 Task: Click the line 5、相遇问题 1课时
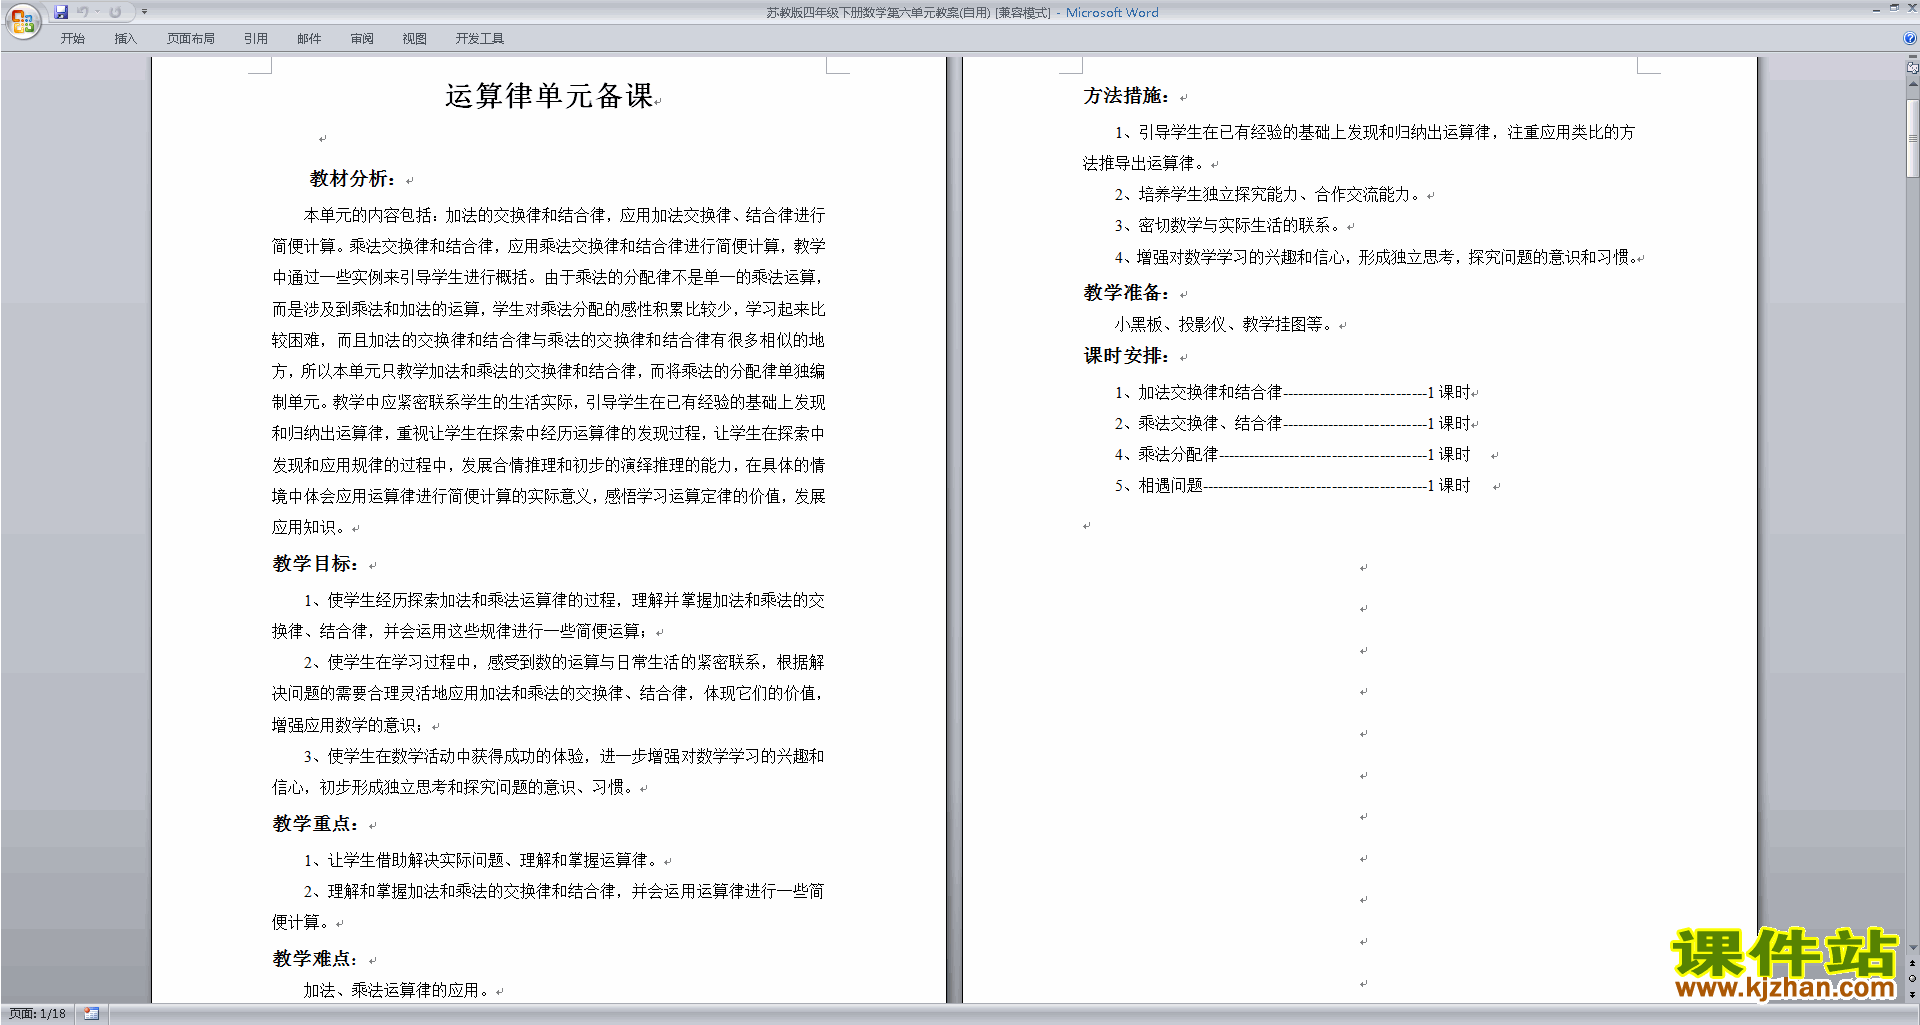[1293, 486]
